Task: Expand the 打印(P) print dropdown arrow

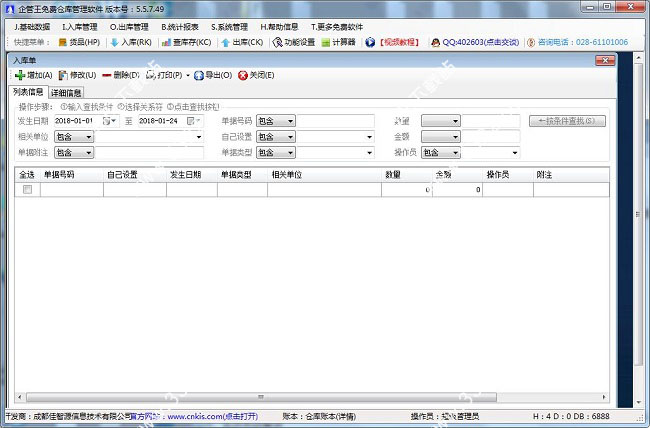Action: 187,76
